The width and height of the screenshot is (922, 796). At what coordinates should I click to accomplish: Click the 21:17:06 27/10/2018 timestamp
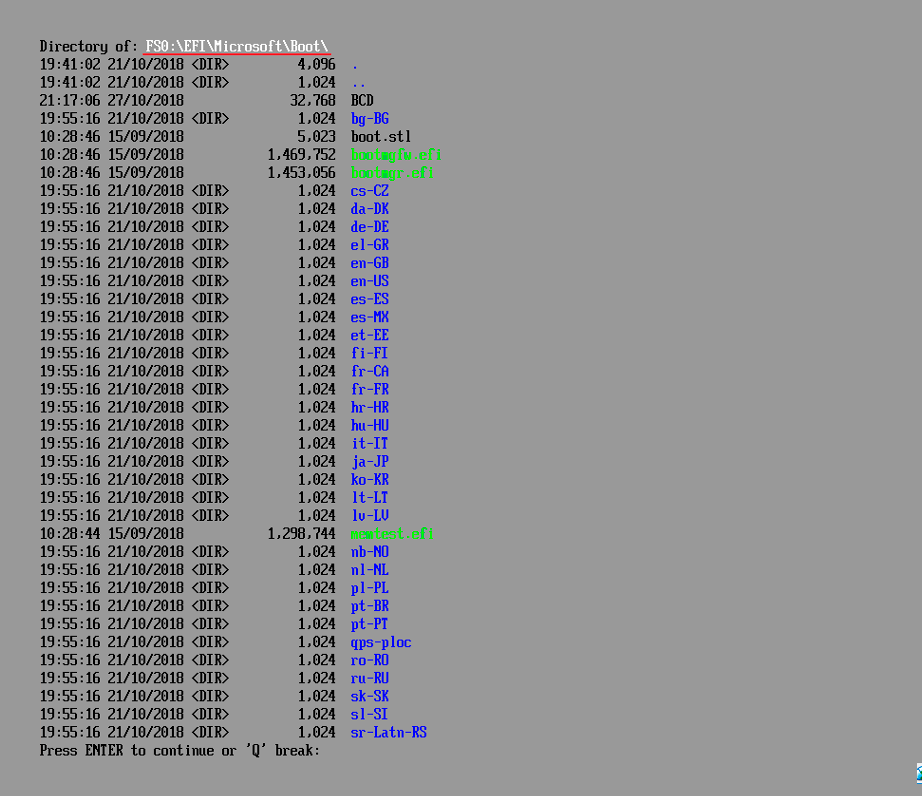pyautogui.click(x=112, y=101)
